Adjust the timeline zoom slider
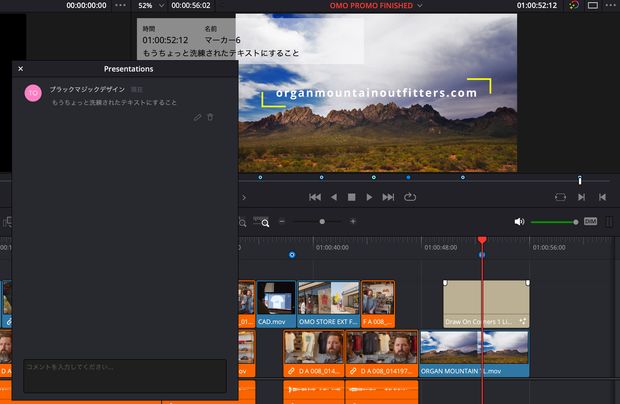This screenshot has width=620, height=404. pos(322,222)
